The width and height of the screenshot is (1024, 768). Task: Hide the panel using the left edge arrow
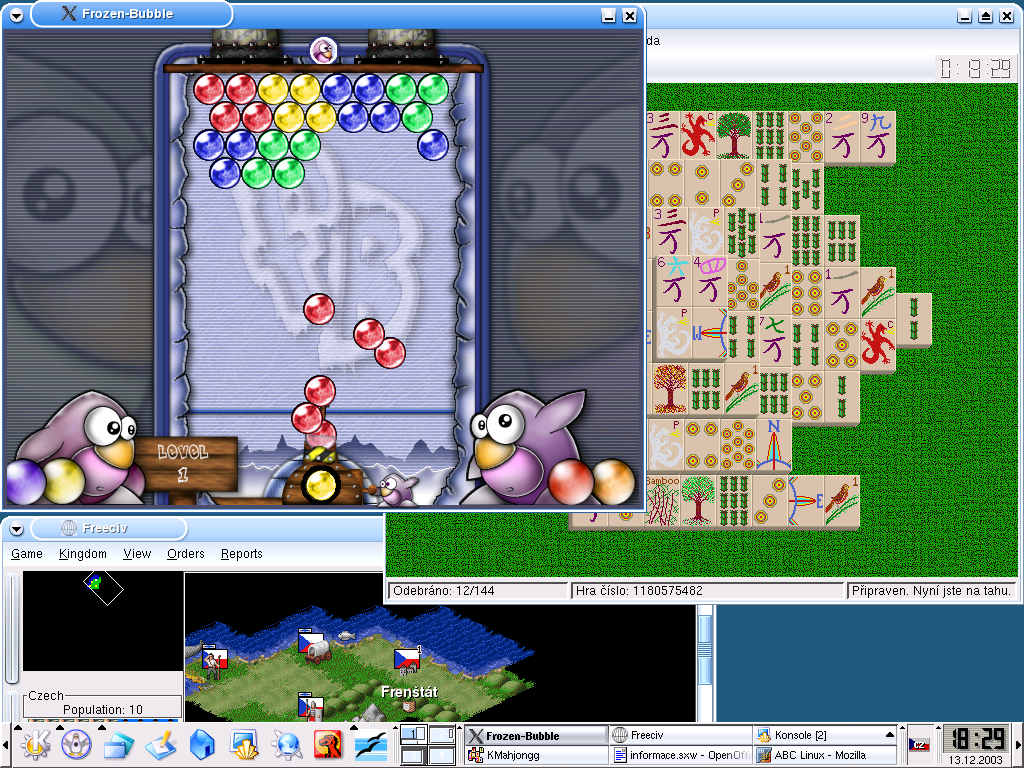pyautogui.click(x=5, y=745)
